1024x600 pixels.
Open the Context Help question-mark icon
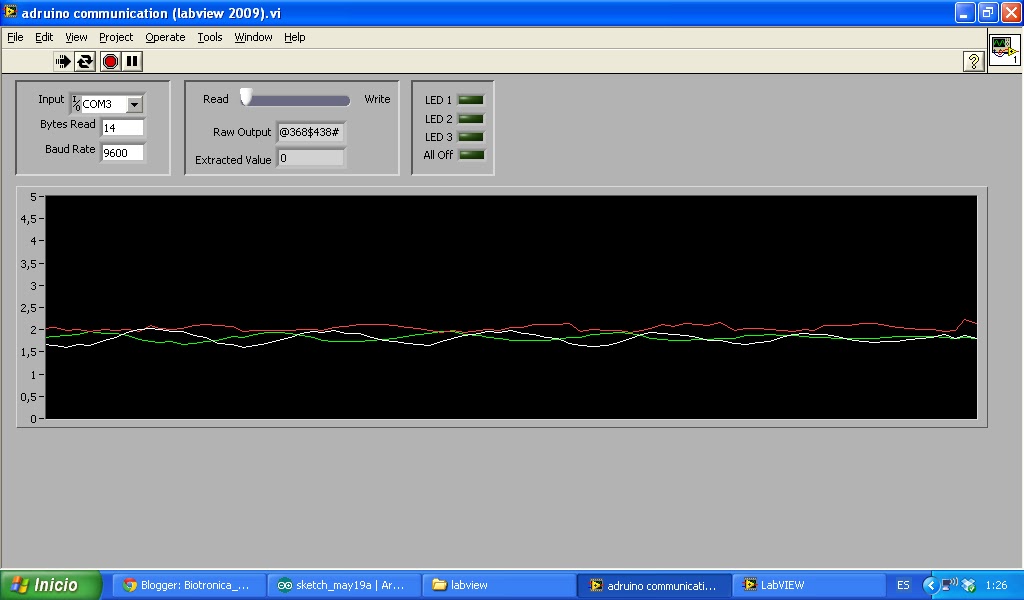pyautogui.click(x=973, y=61)
